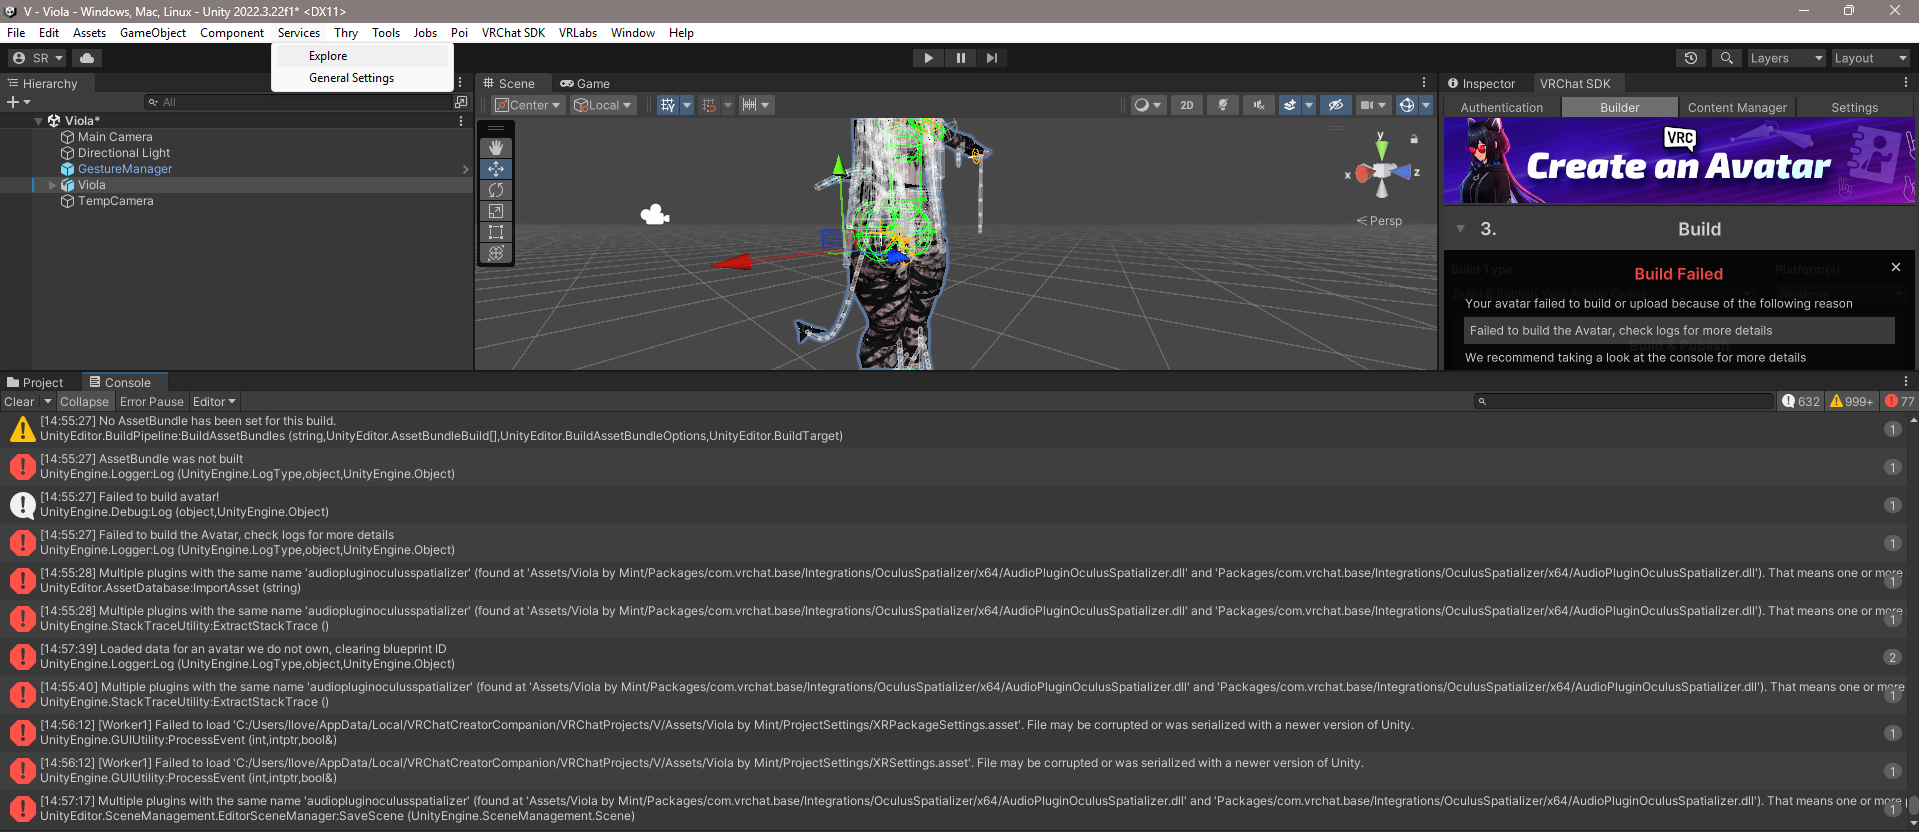The image size is (1919, 832).
Task: Toggle 2D view mode
Action: point(1187,105)
